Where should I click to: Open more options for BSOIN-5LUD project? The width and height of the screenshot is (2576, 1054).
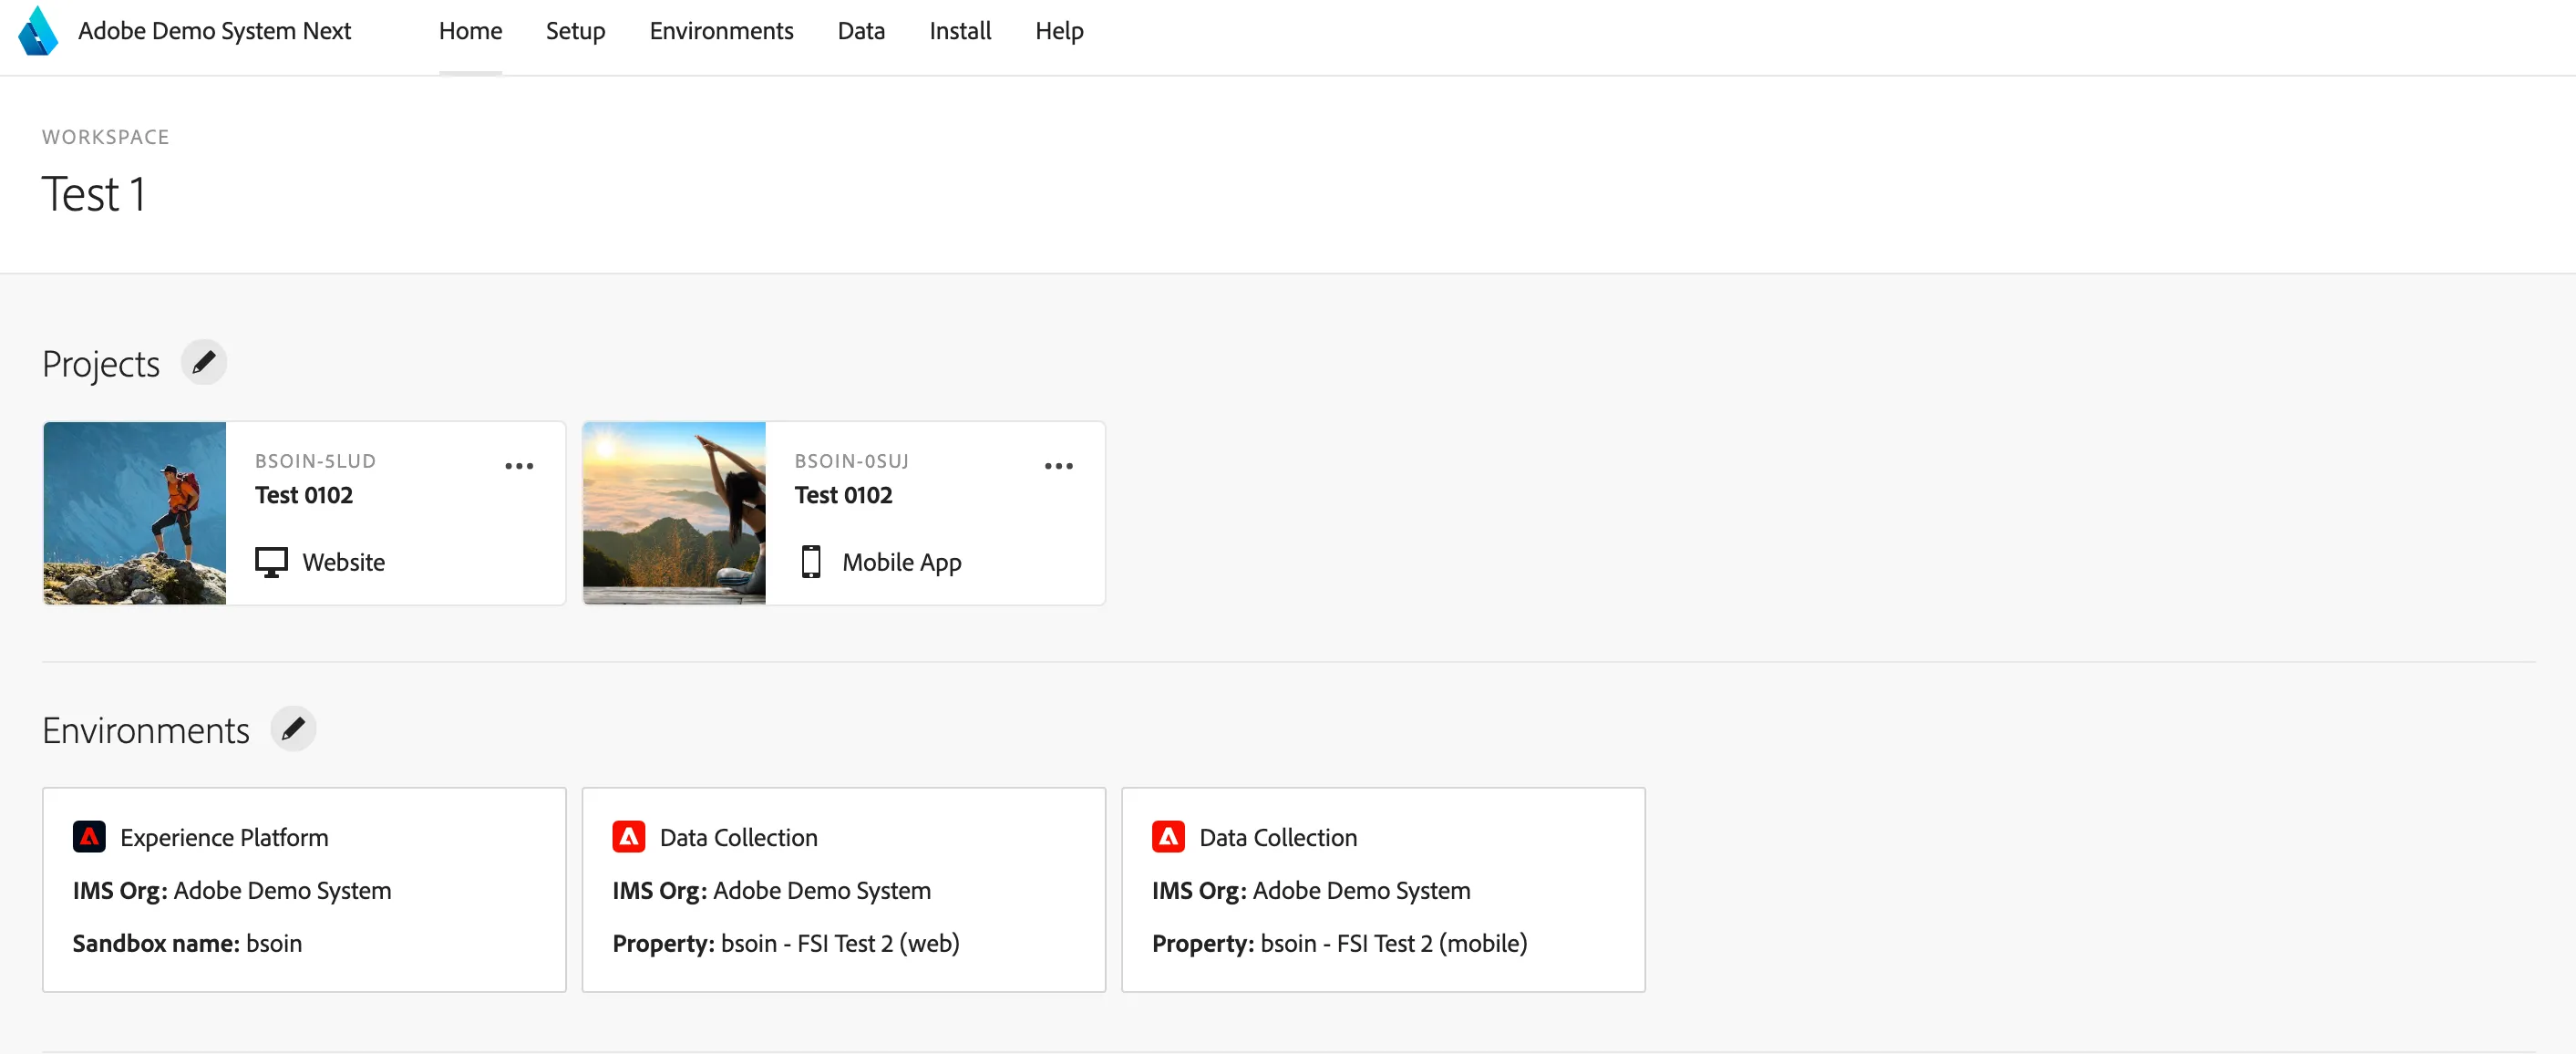coord(519,466)
